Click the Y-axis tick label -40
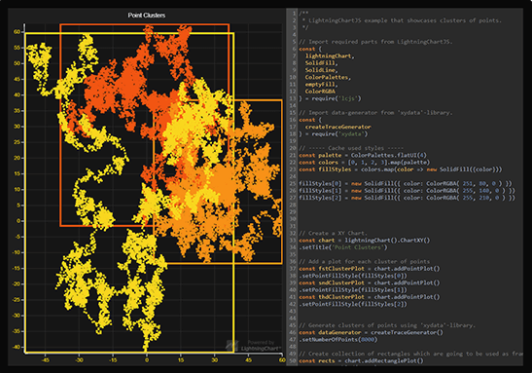Viewport: 532px width, 373px height. [16, 347]
